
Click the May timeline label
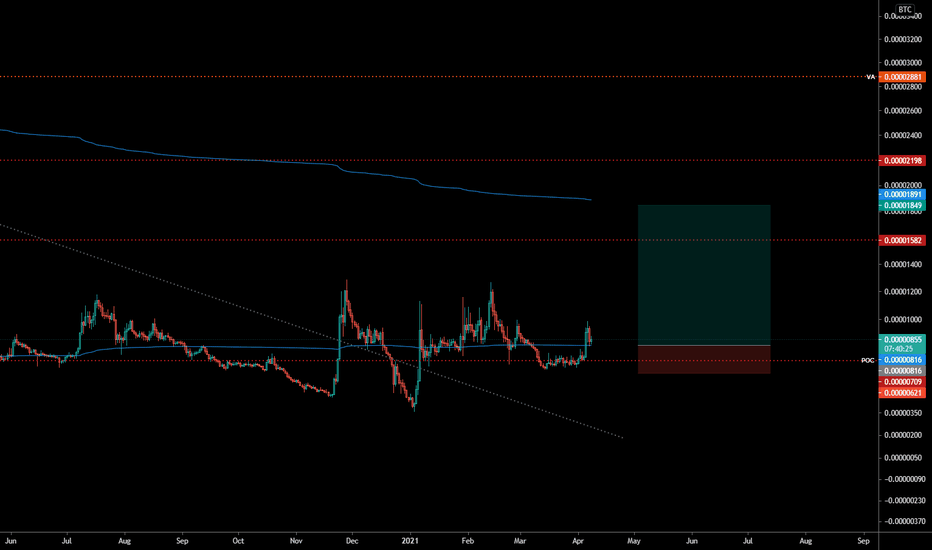coord(634,541)
